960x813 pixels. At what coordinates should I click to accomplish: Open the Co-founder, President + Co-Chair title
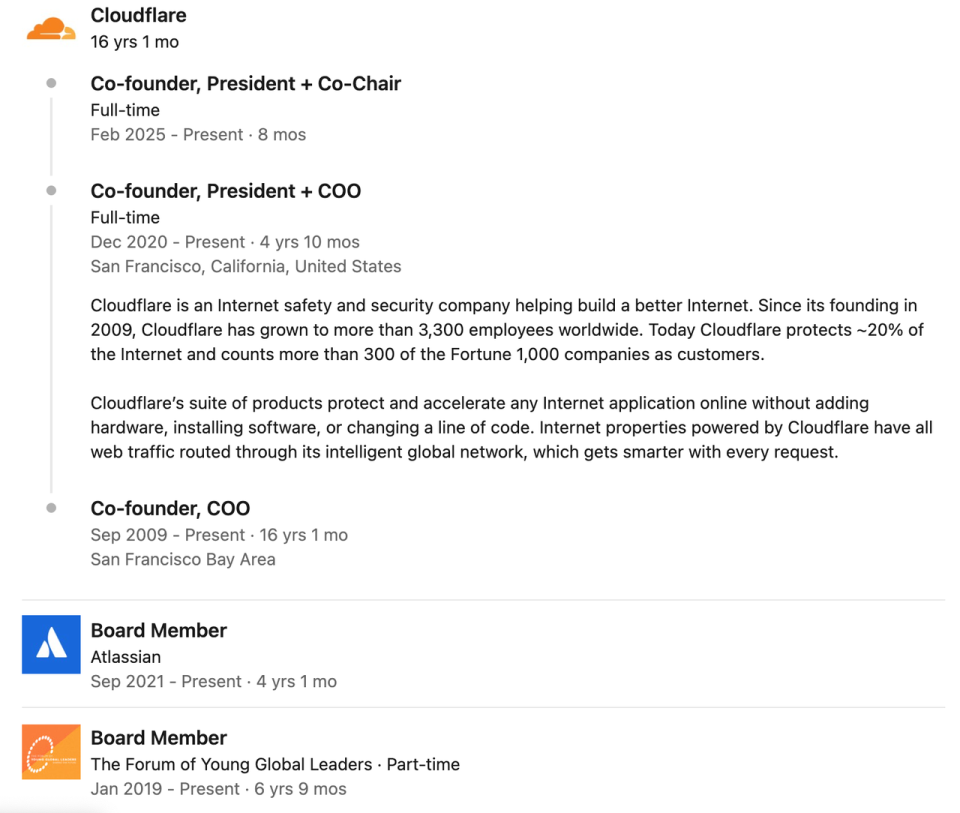246,83
